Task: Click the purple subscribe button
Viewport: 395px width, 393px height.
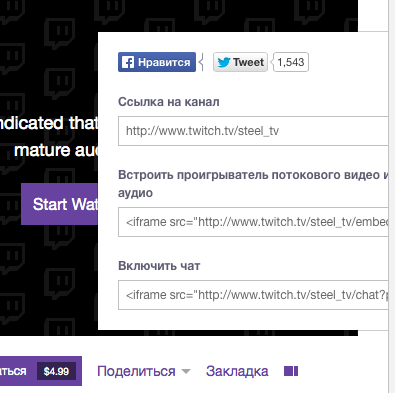Action: coord(41,371)
